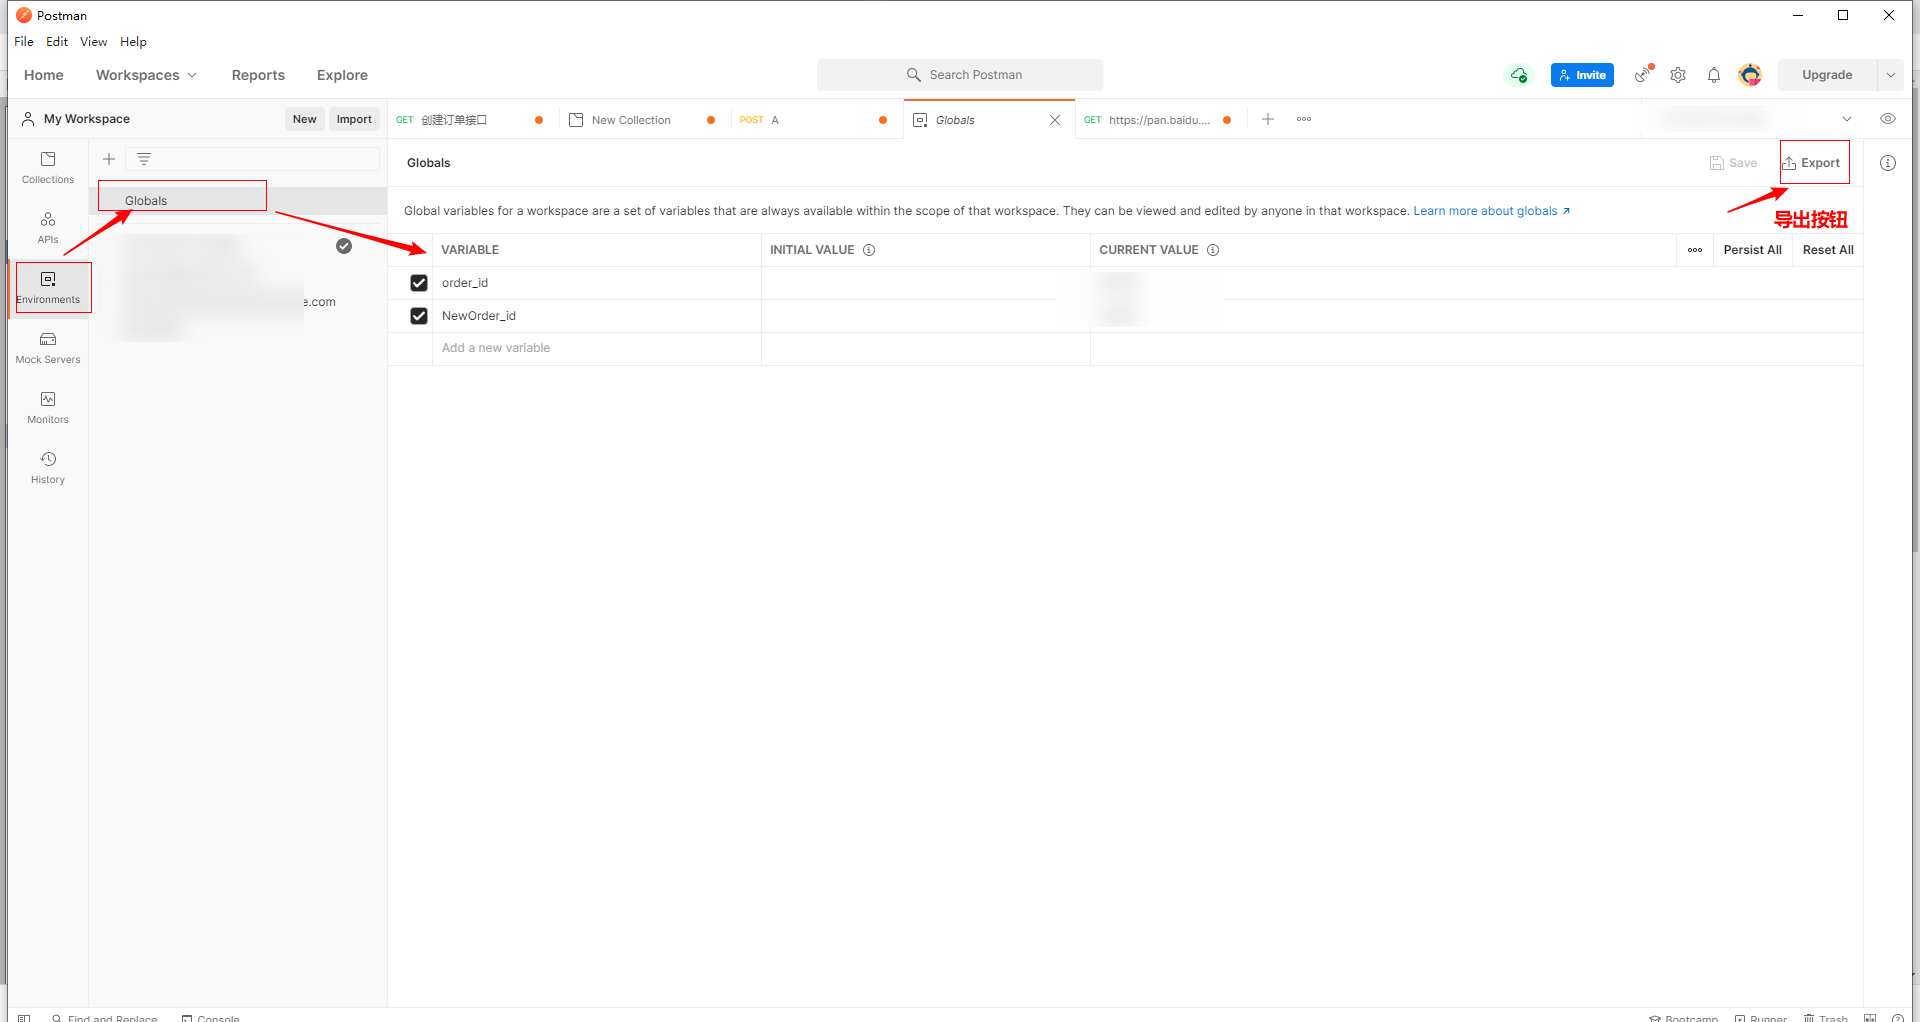Close the Globals tab
Viewport: 1920px width, 1022px height.
point(1055,120)
